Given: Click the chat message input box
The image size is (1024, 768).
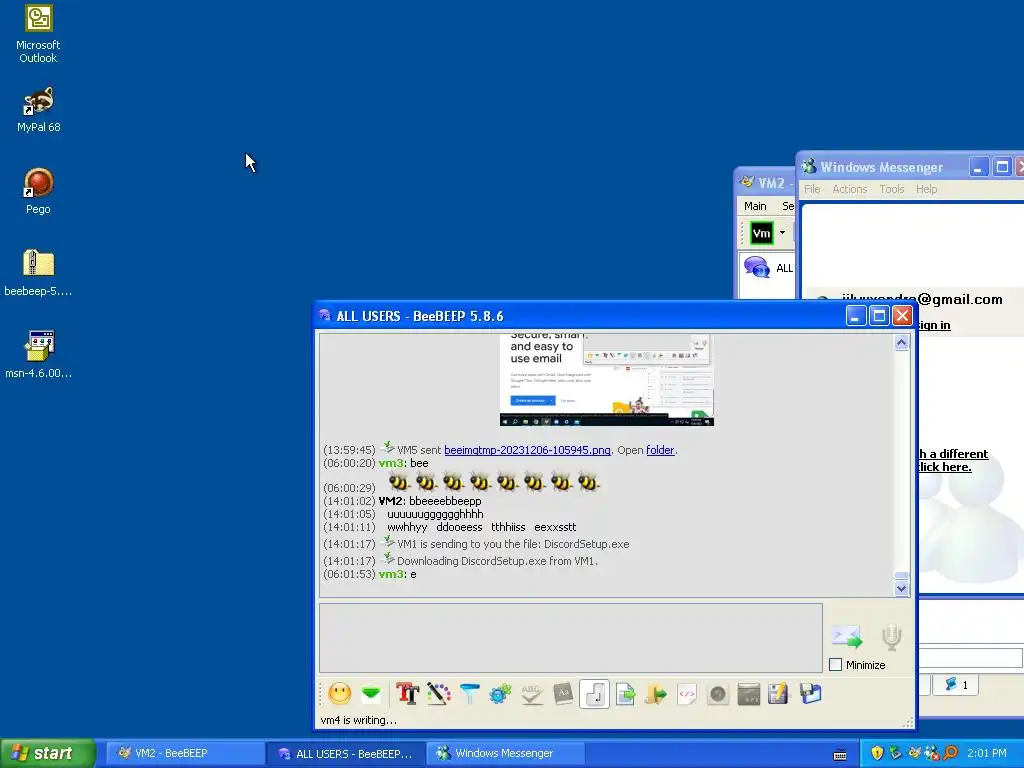Looking at the screenshot, I should [570, 637].
